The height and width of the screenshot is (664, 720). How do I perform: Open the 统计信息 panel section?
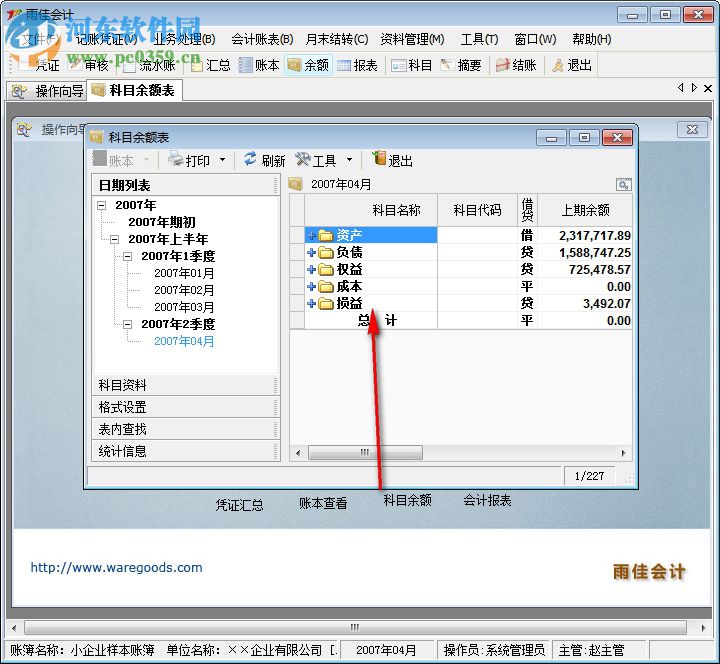(x=186, y=451)
